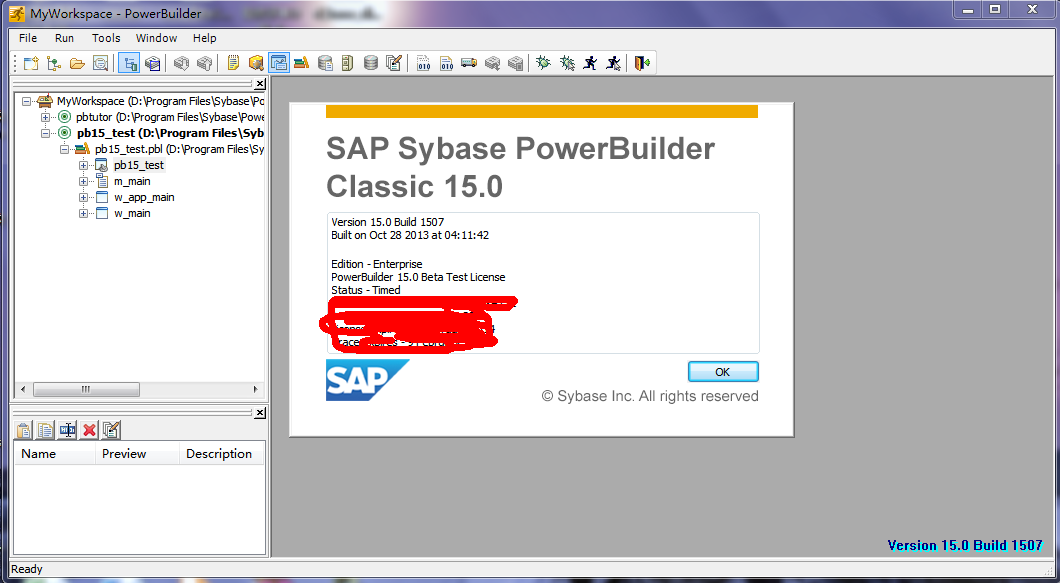Open the Run menu
Viewport: 1060px width, 583px height.
click(64, 38)
